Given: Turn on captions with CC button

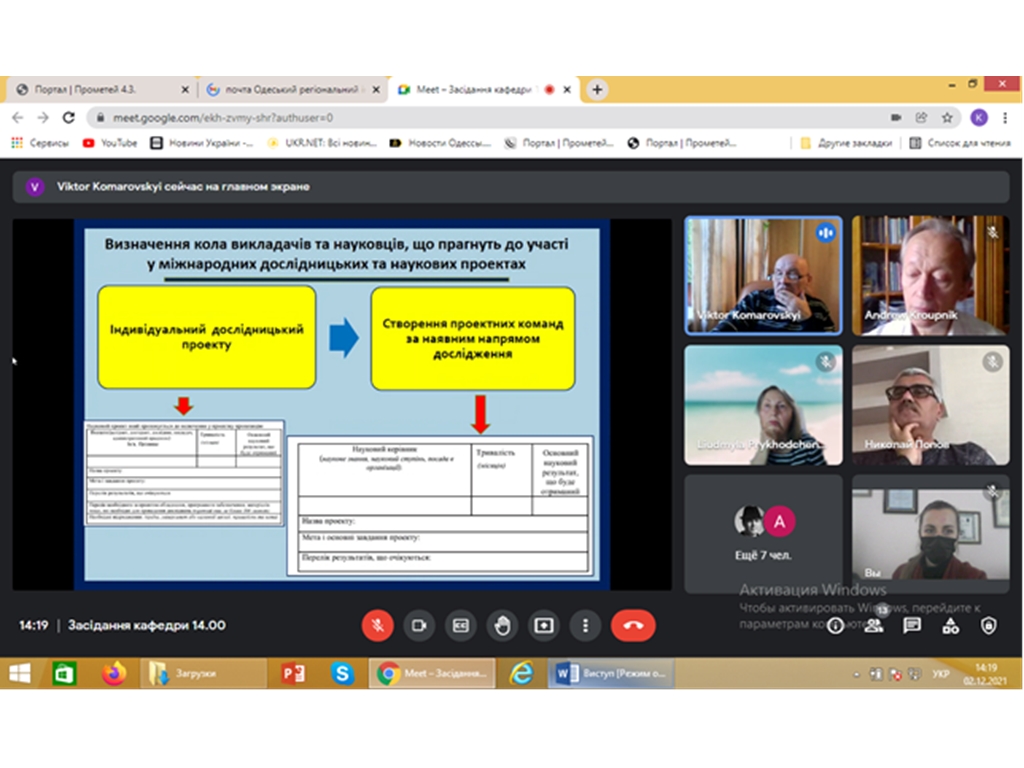Looking at the screenshot, I should (460, 626).
